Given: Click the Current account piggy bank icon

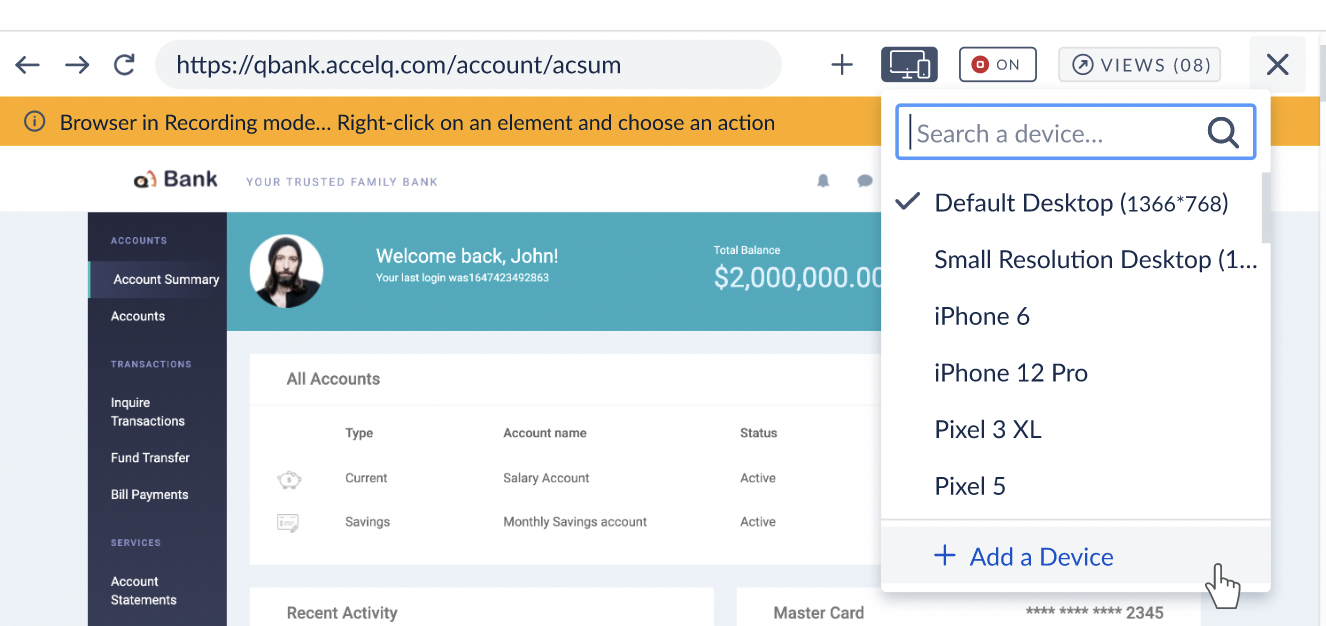Looking at the screenshot, I should pos(289,480).
